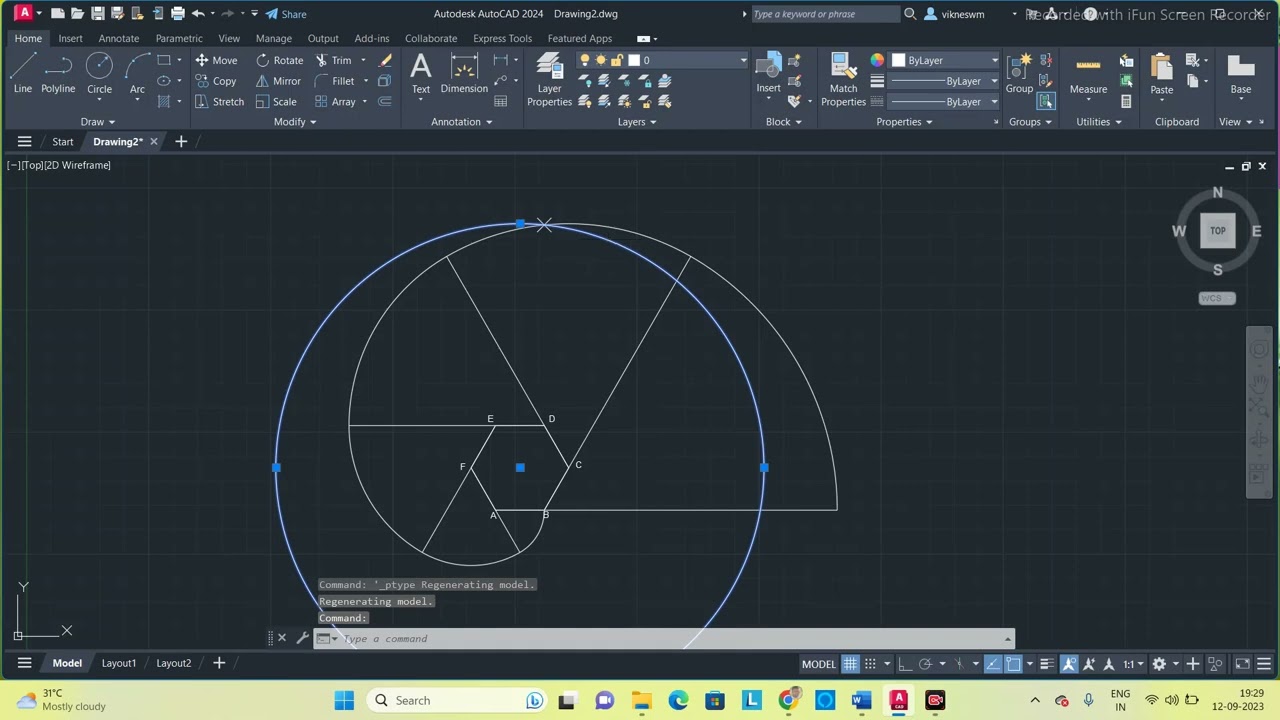The width and height of the screenshot is (1280, 720).
Task: Click the Group tool
Action: point(1019,74)
